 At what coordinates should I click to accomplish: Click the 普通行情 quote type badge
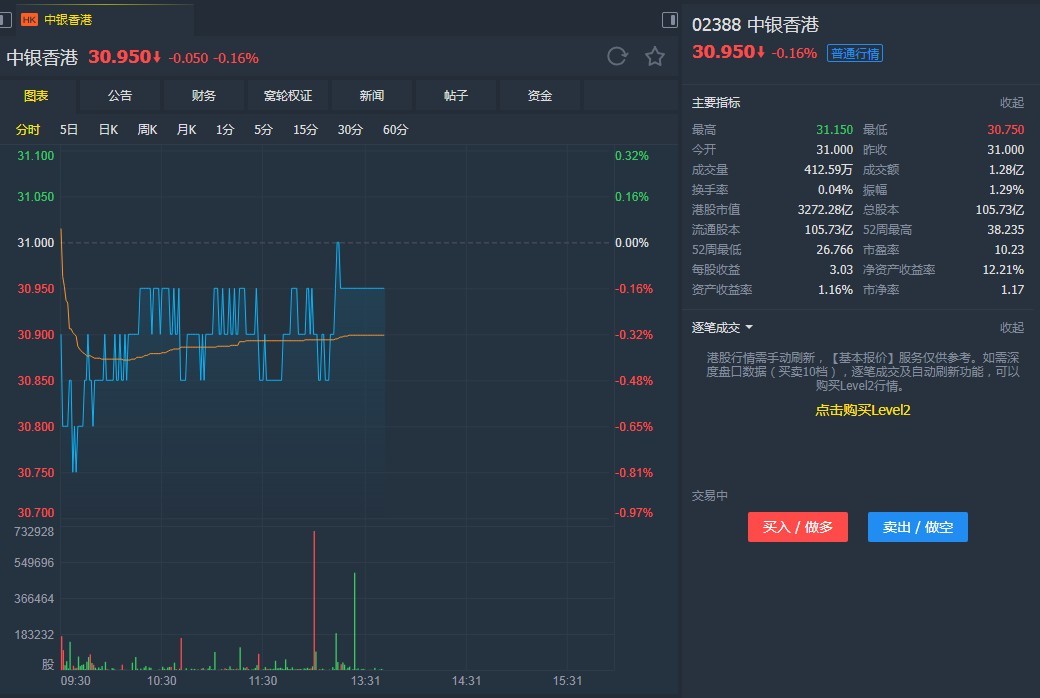point(855,54)
